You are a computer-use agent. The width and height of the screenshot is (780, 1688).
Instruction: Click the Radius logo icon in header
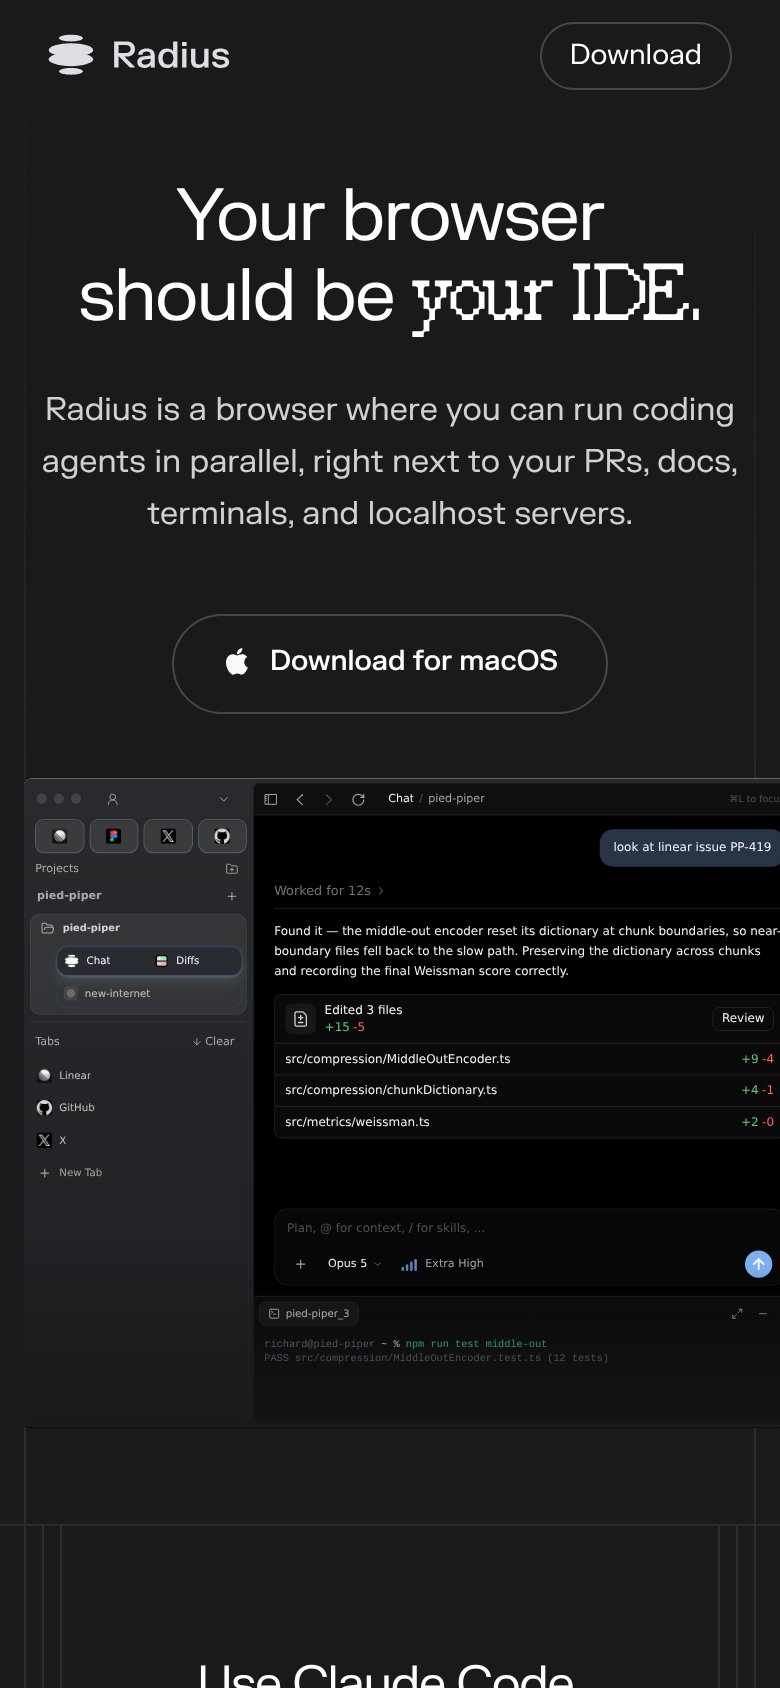pyautogui.click(x=71, y=55)
